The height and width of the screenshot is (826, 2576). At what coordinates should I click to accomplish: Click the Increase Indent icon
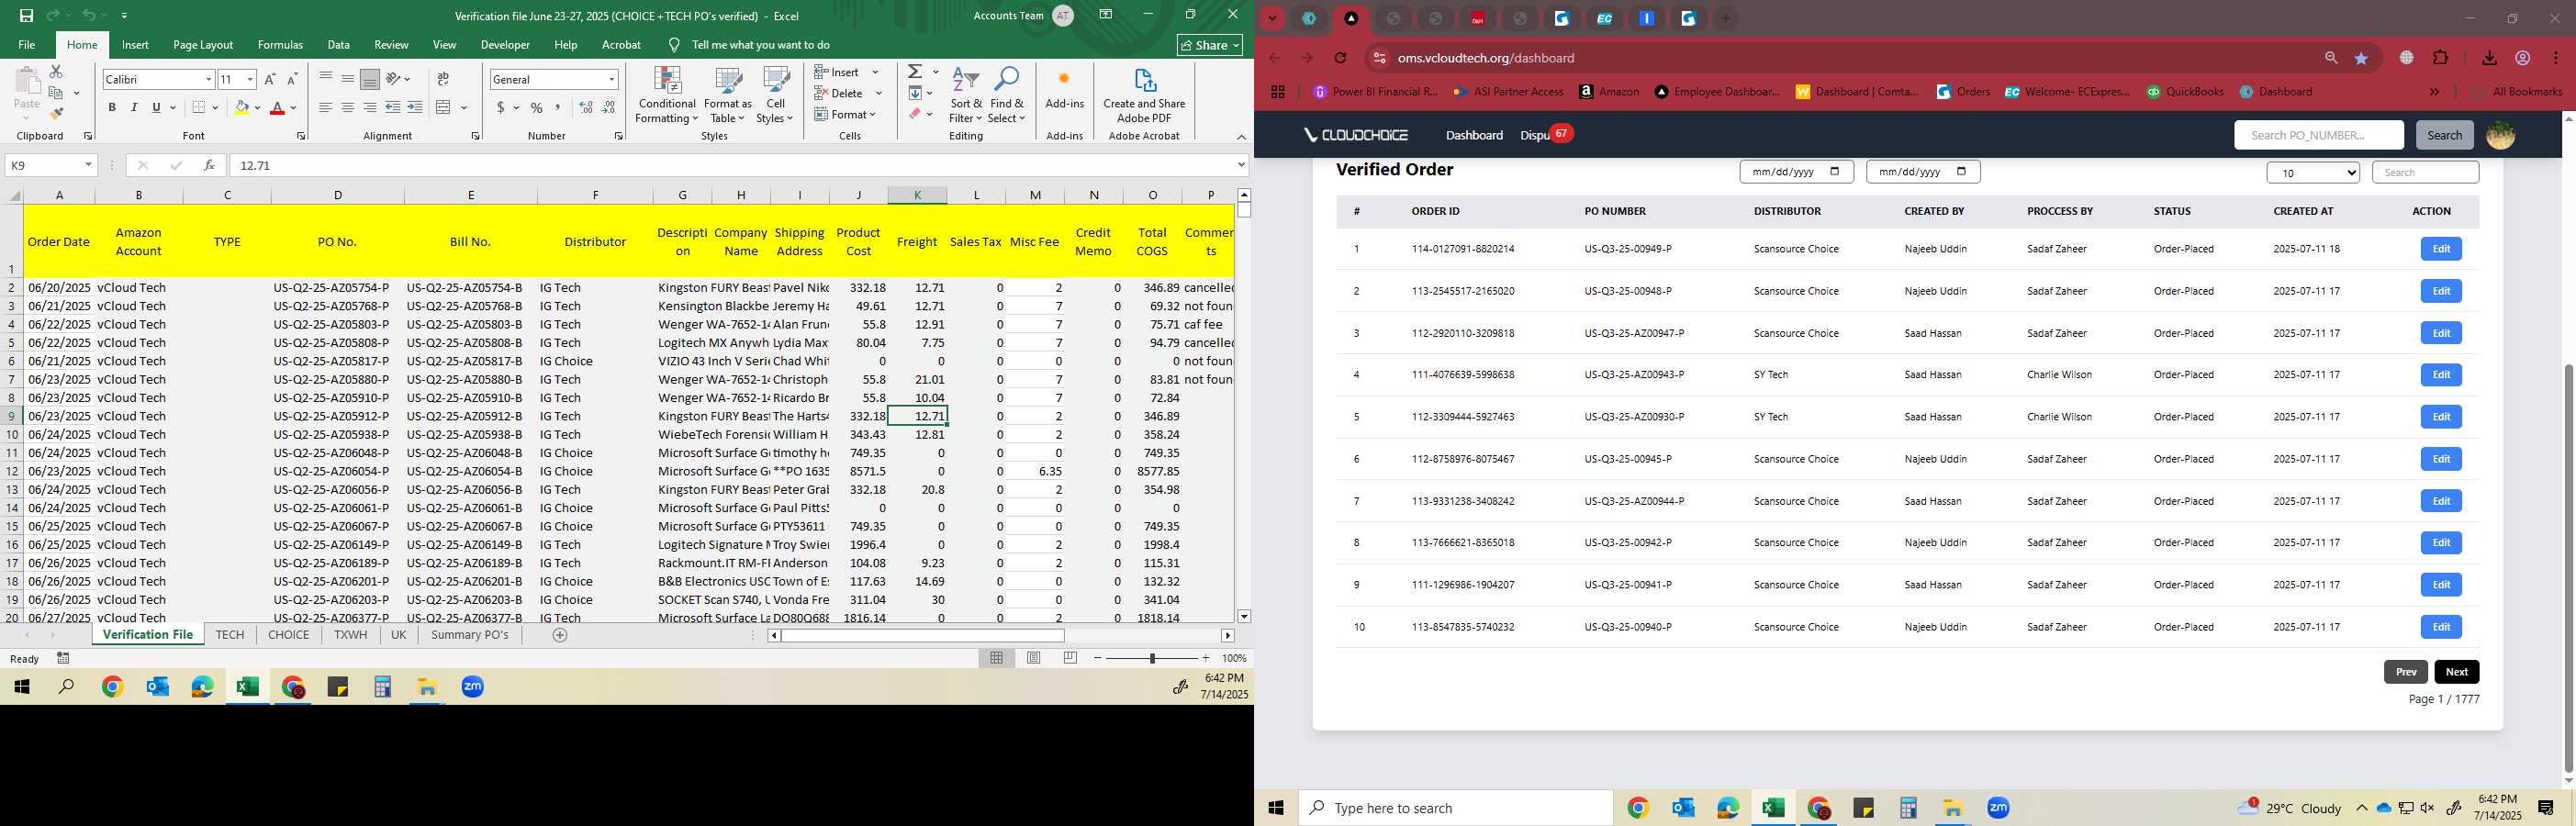[x=415, y=107]
